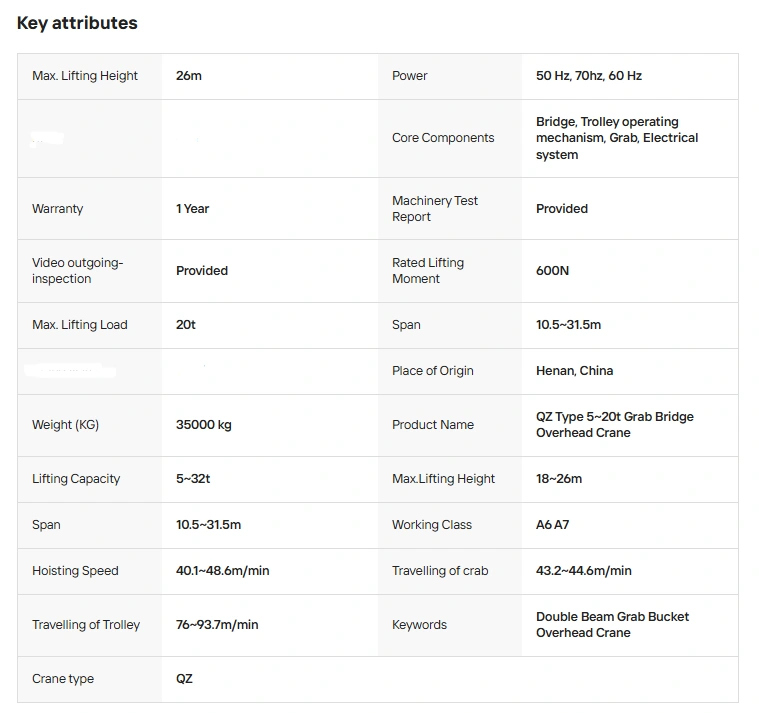The width and height of the screenshot is (759, 713).
Task: Select the Working Class A6 A7 value
Action: click(552, 525)
